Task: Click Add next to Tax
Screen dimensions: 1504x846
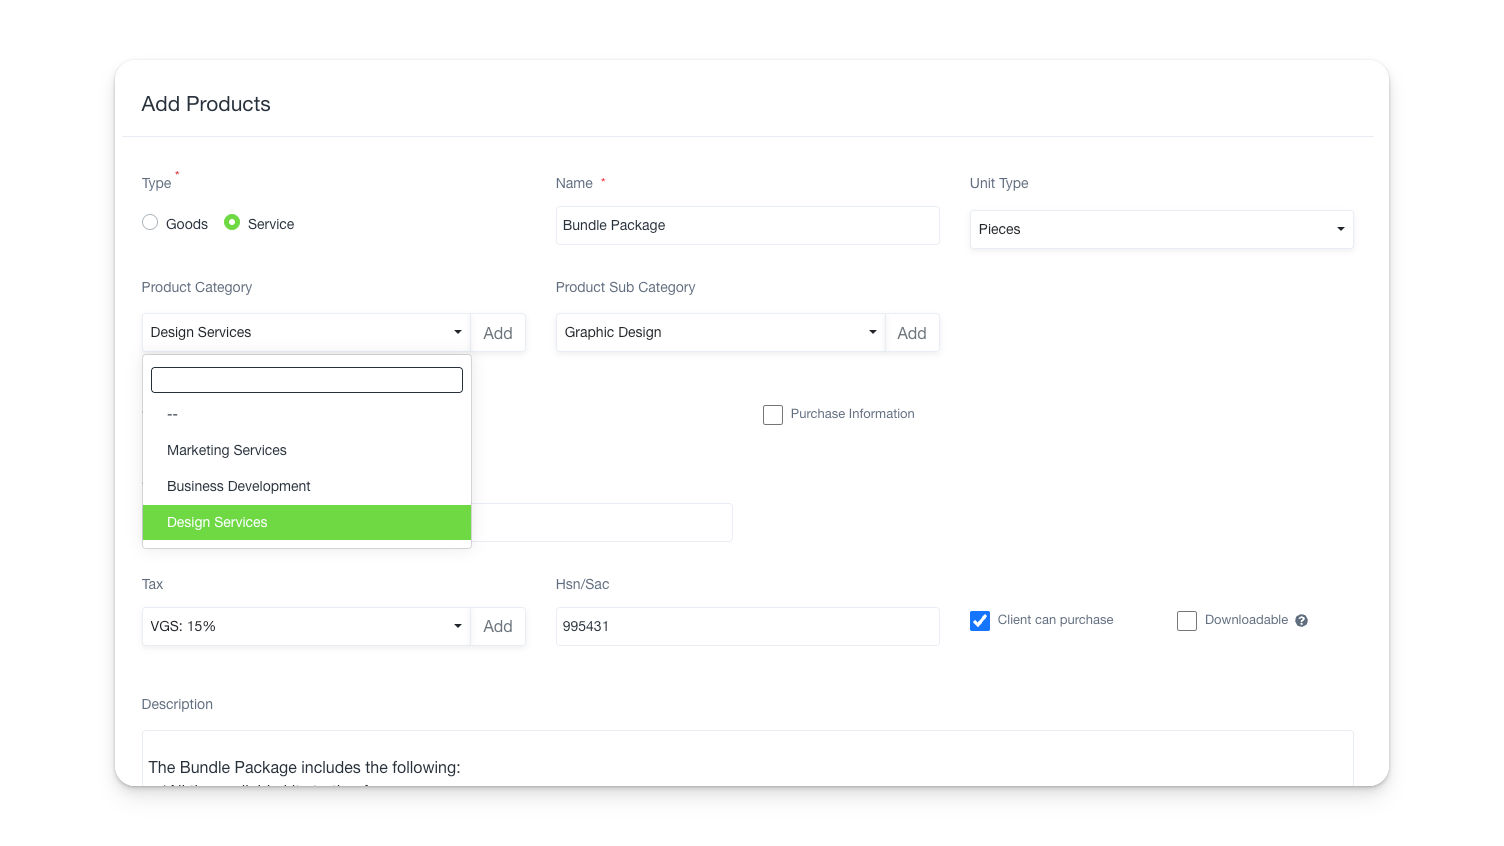Action: [498, 626]
